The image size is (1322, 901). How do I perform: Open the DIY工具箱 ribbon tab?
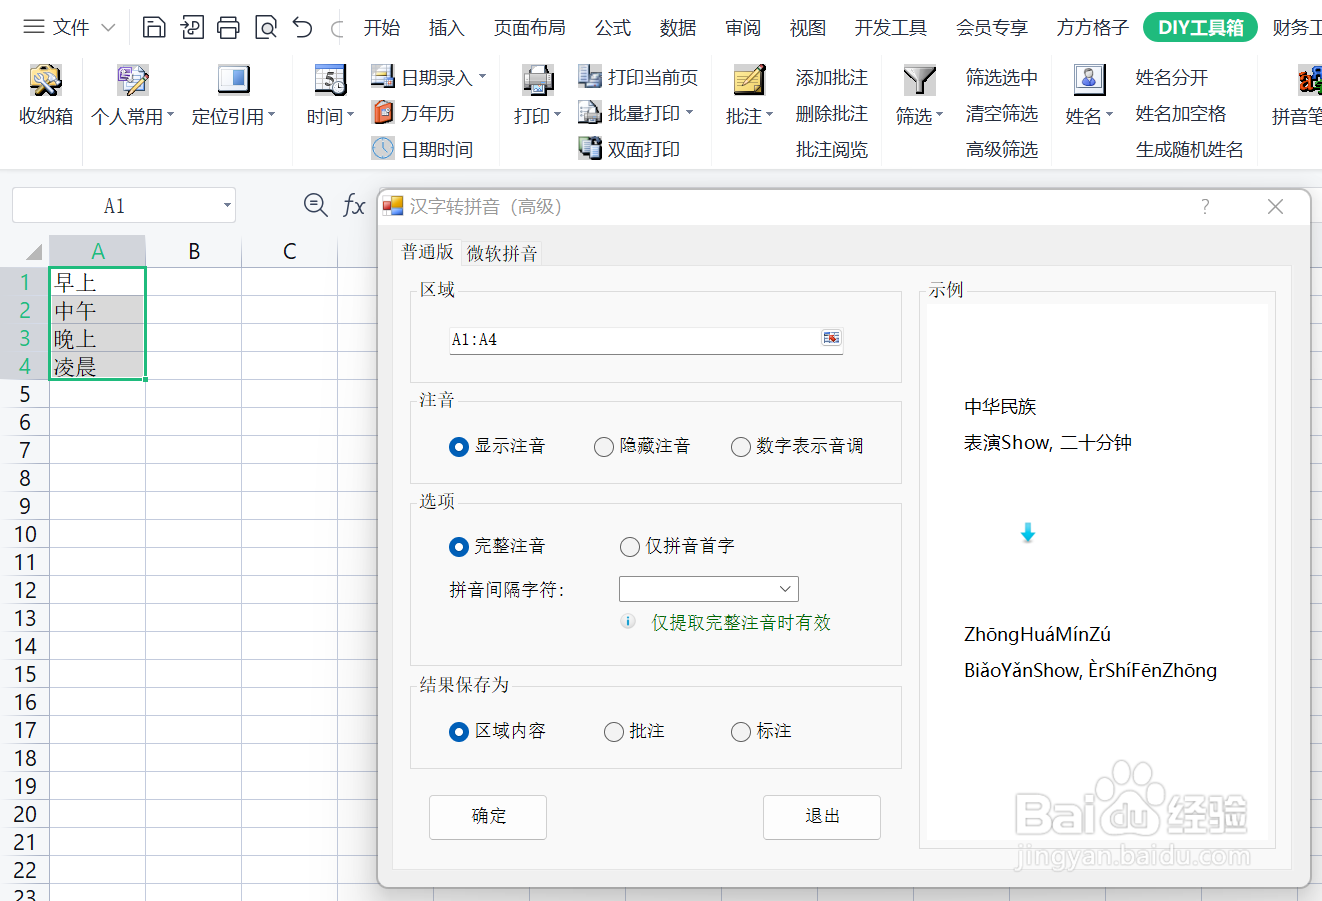point(1200,27)
